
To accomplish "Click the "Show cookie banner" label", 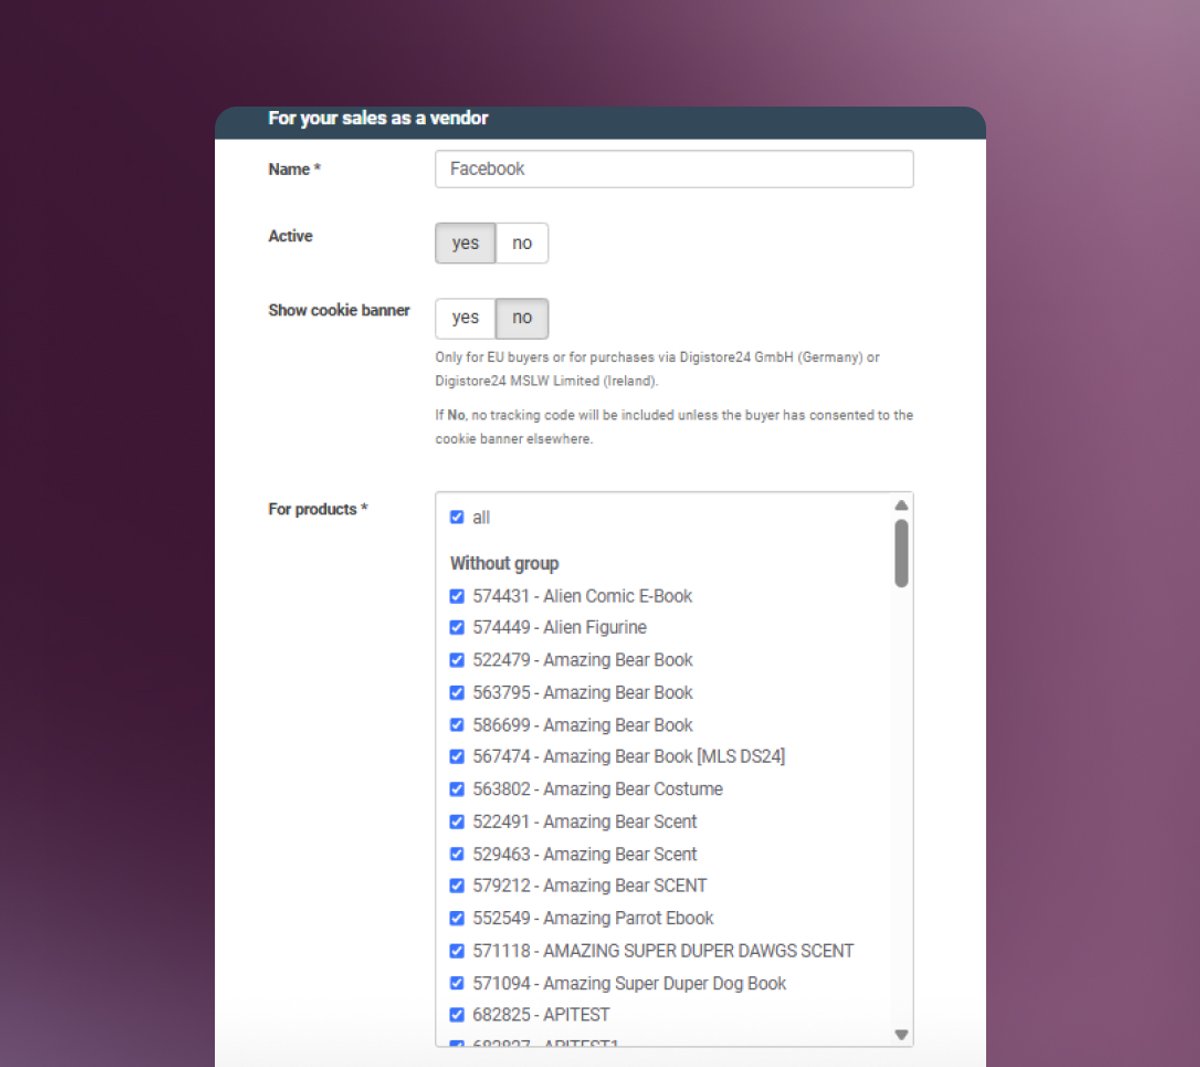I will 339,310.
